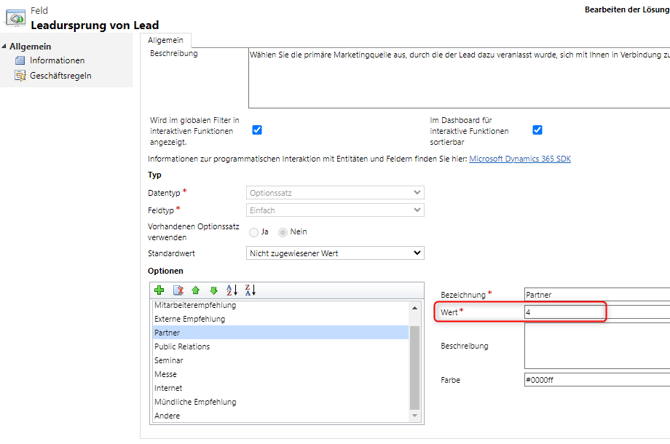Open the Microsoft Dynamics 365 SDK link
Viewport: 670px width, 444px height.
[520, 159]
